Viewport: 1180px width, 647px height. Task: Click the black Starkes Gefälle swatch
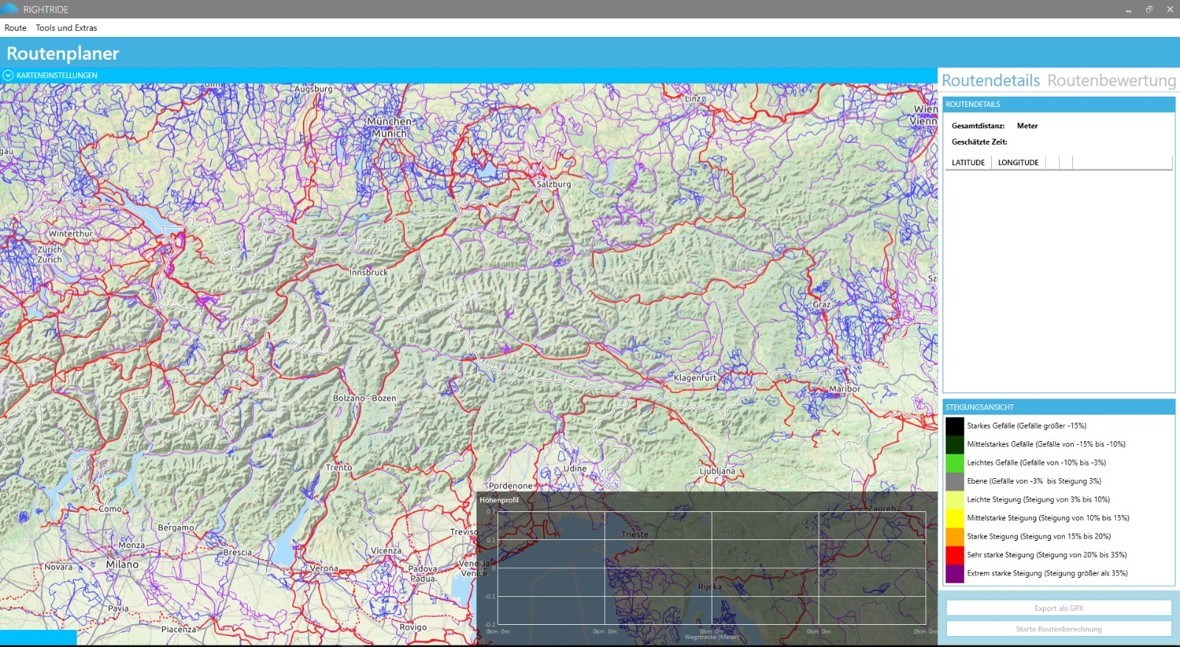[x=954, y=426]
